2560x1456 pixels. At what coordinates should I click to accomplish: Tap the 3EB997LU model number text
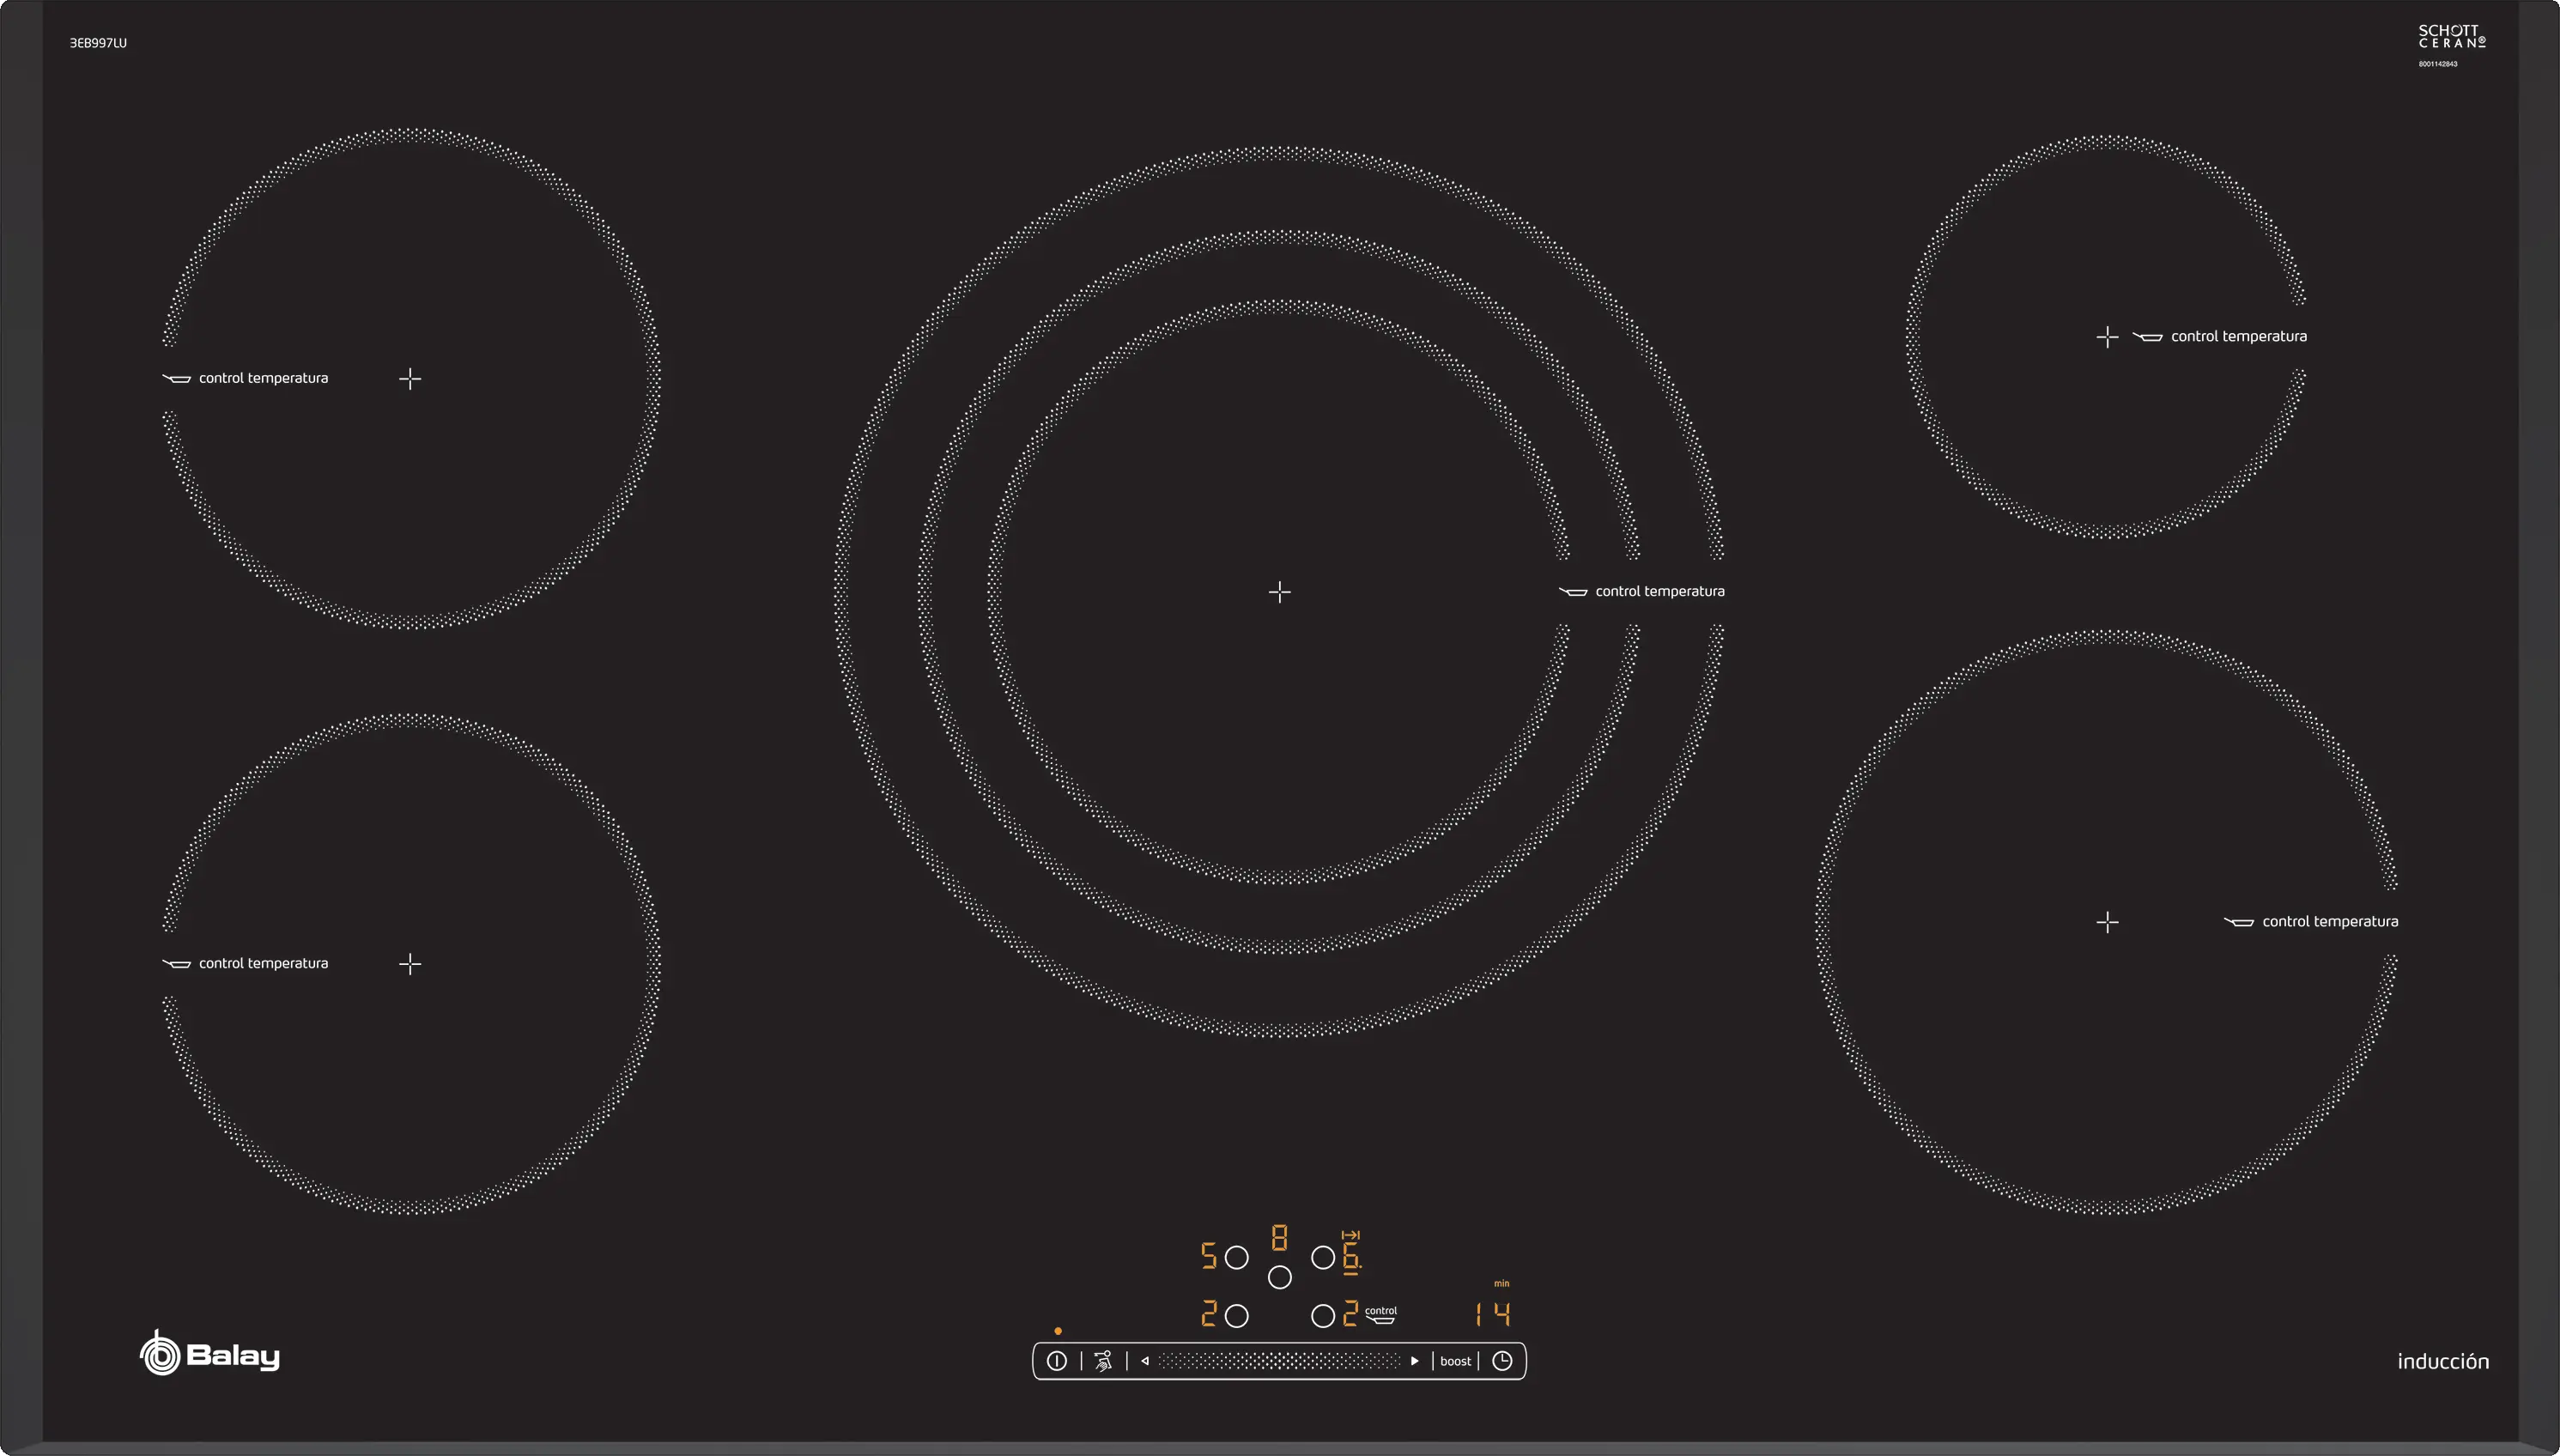point(98,43)
